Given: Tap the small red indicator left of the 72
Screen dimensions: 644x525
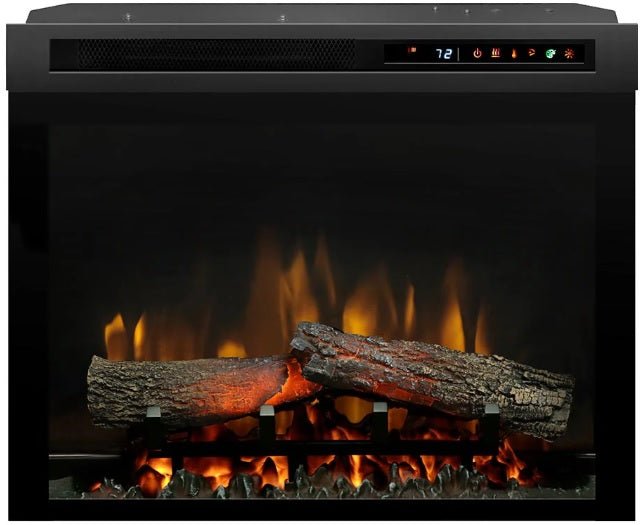Looking at the screenshot, I should 412,50.
